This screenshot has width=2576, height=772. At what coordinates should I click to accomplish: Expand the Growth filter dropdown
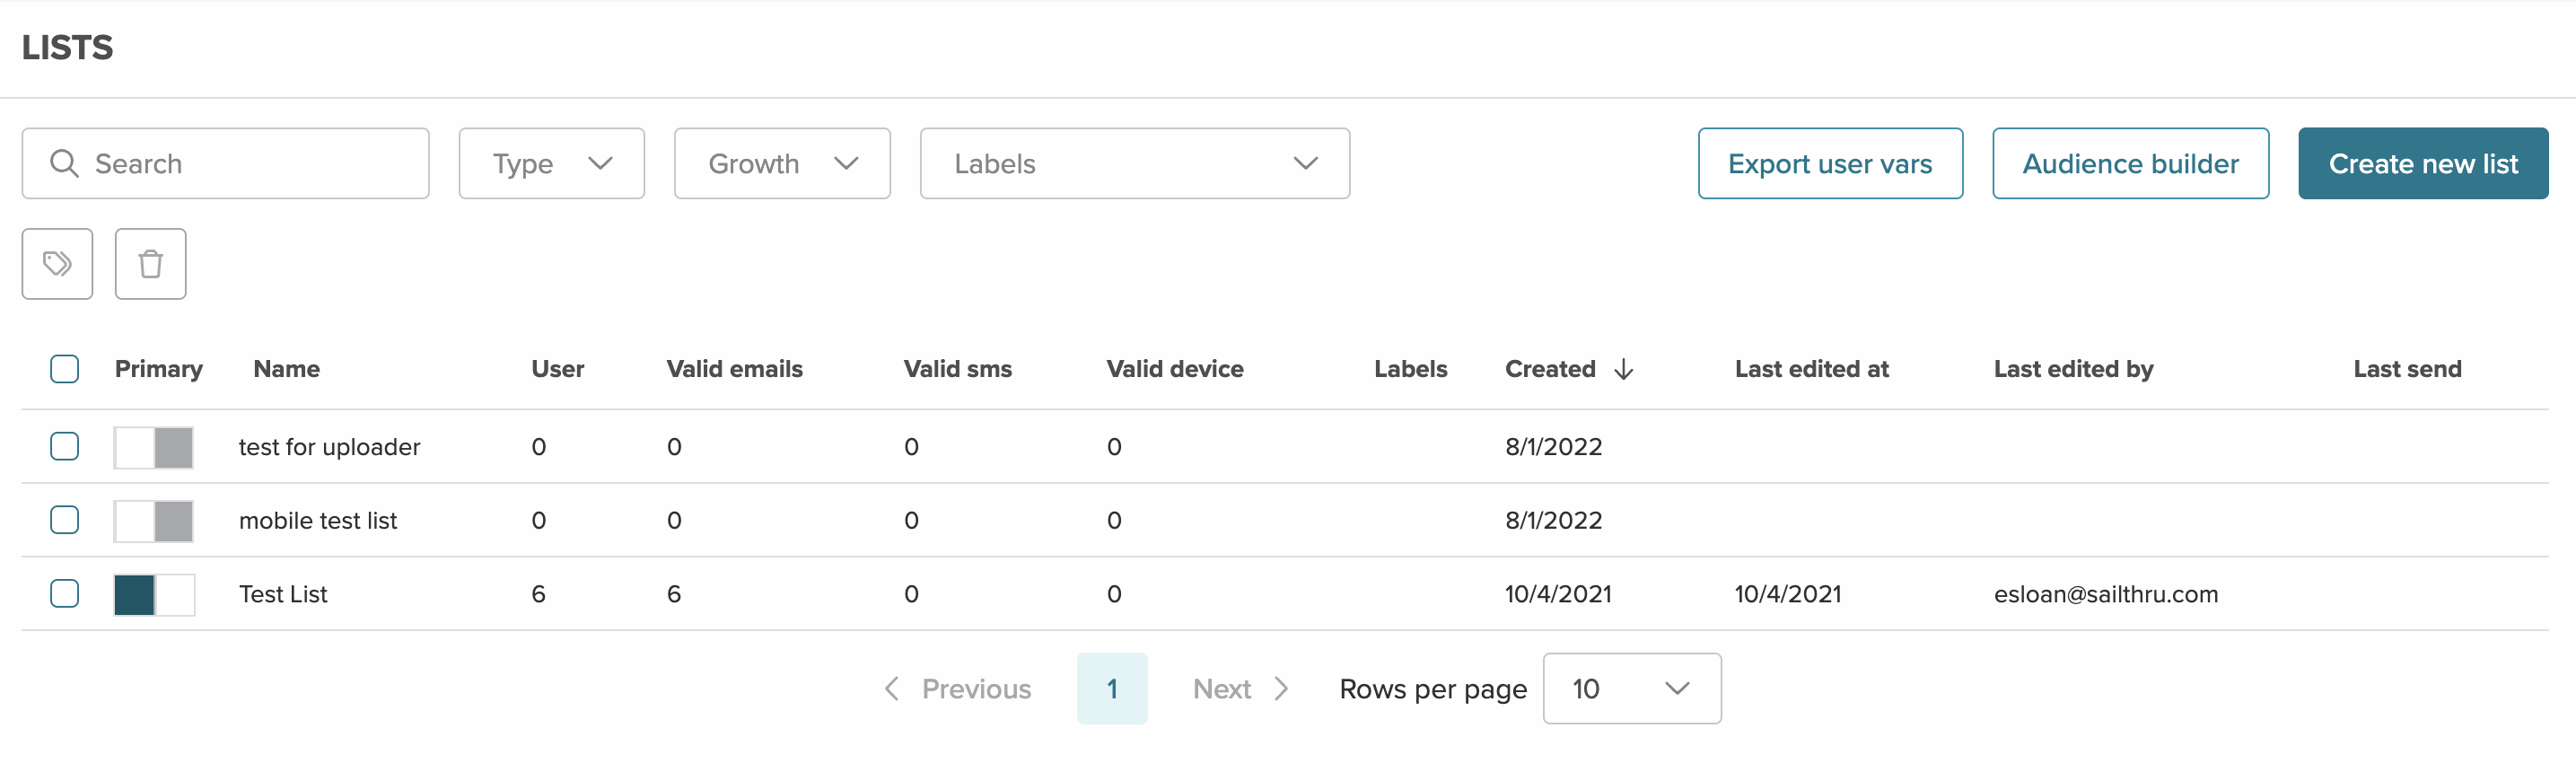click(x=781, y=163)
